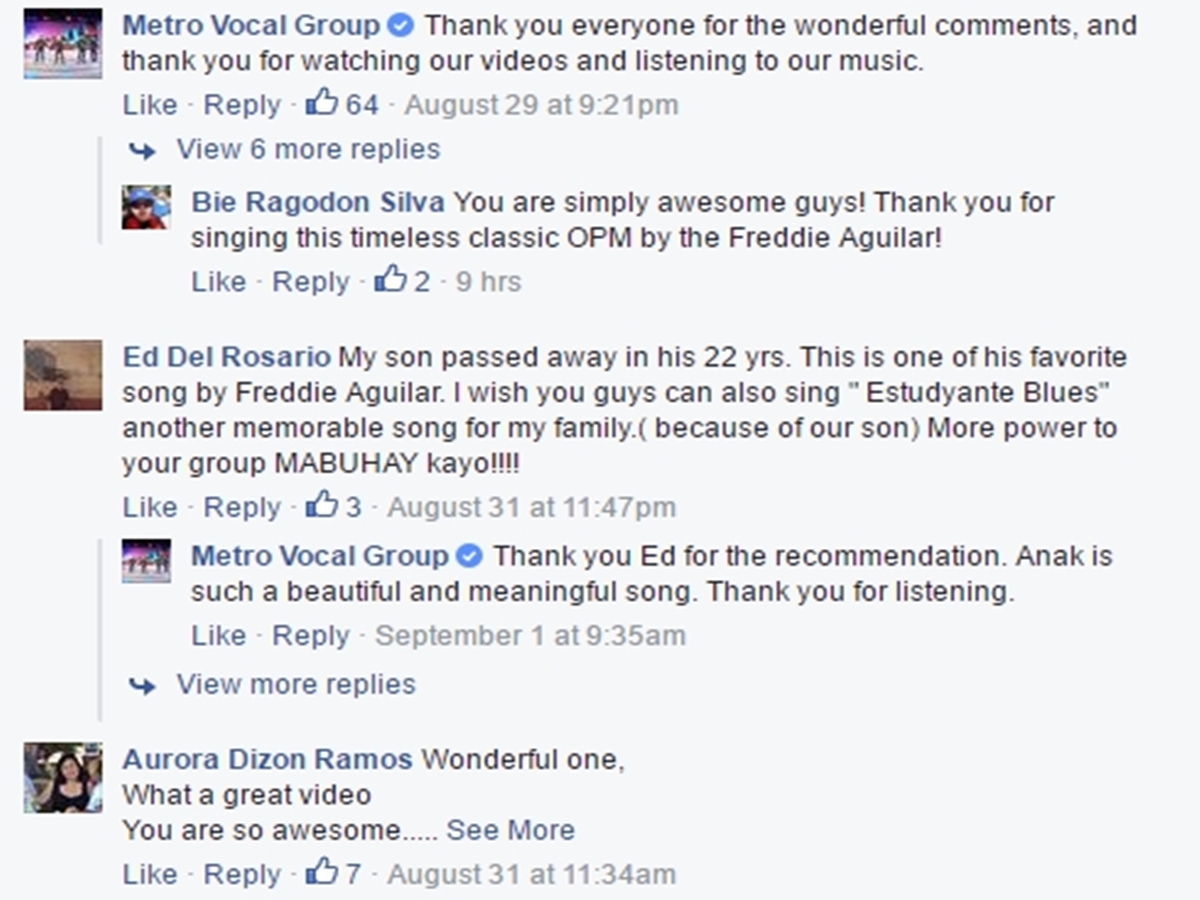Like Metro Vocal Group's top comment

tap(149, 104)
